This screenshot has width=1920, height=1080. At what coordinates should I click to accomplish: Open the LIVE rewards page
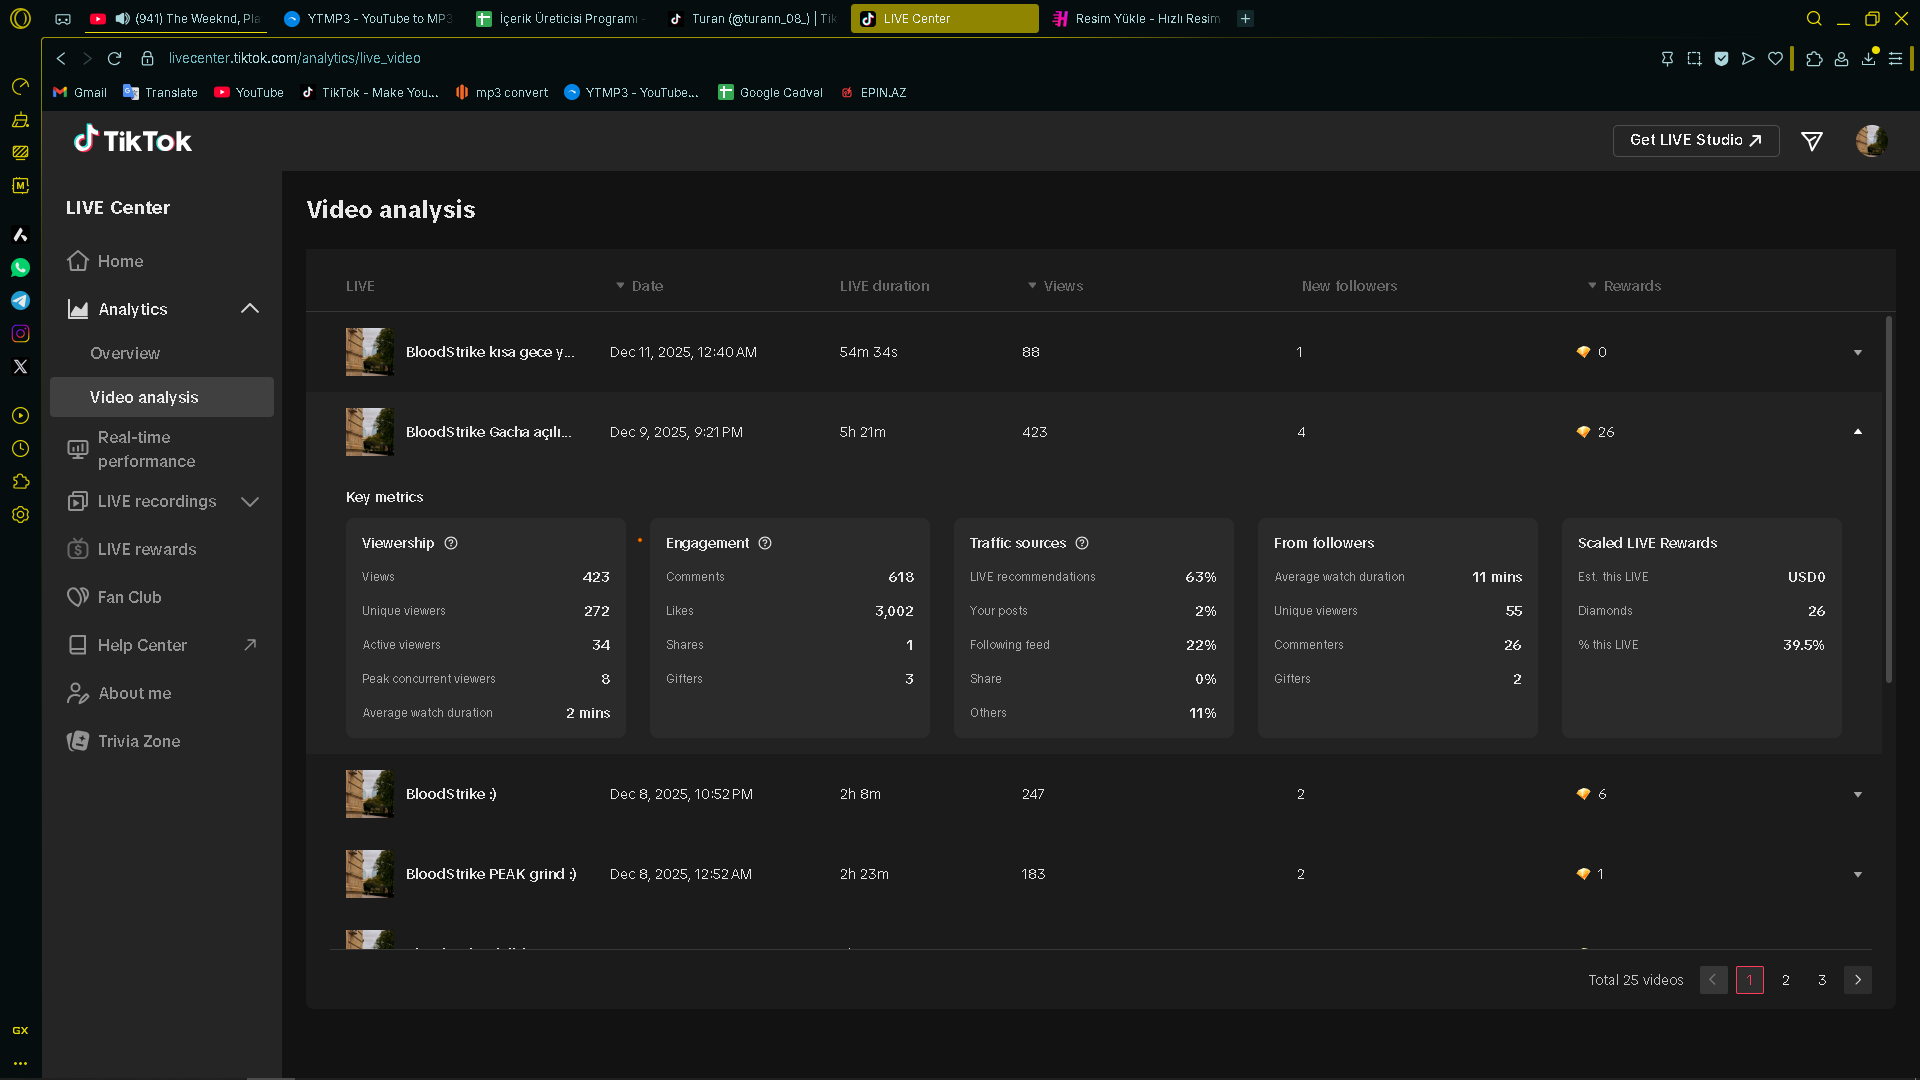(162, 549)
